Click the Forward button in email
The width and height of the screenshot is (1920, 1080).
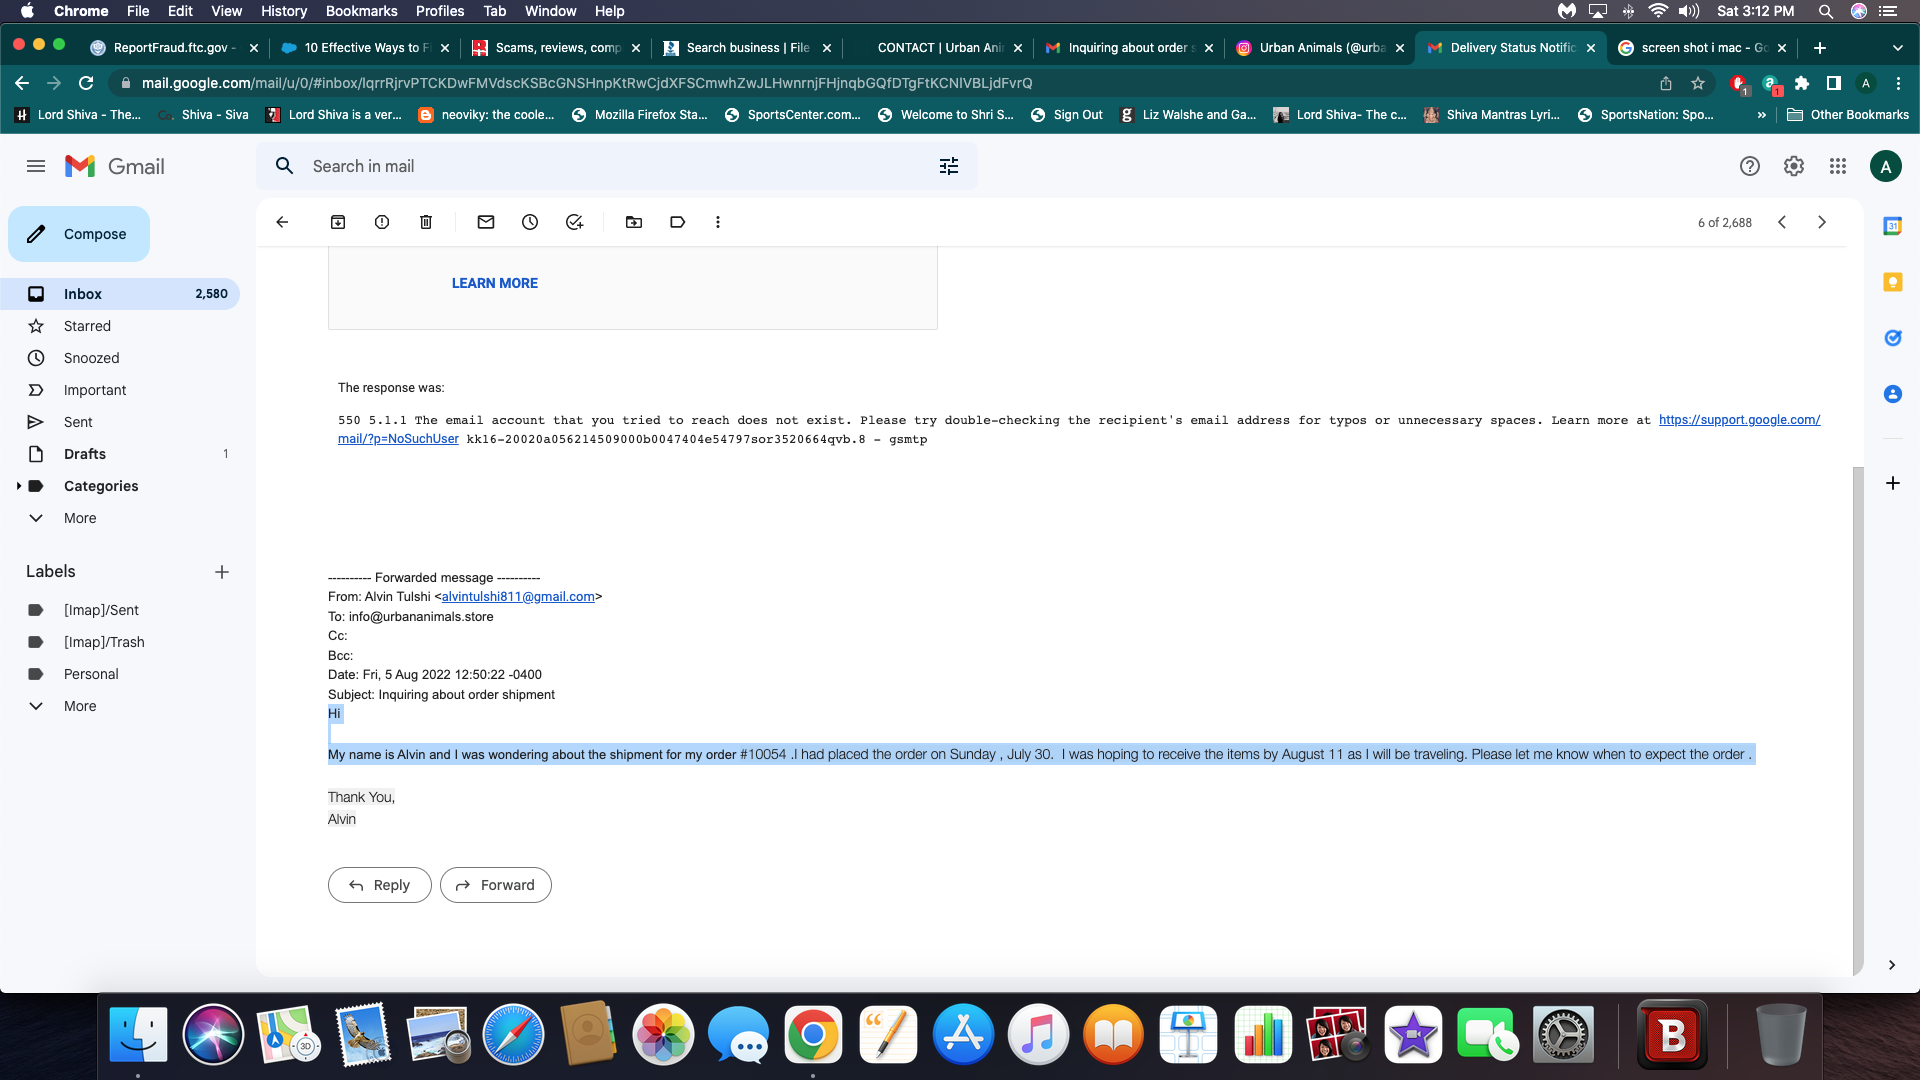[496, 884]
